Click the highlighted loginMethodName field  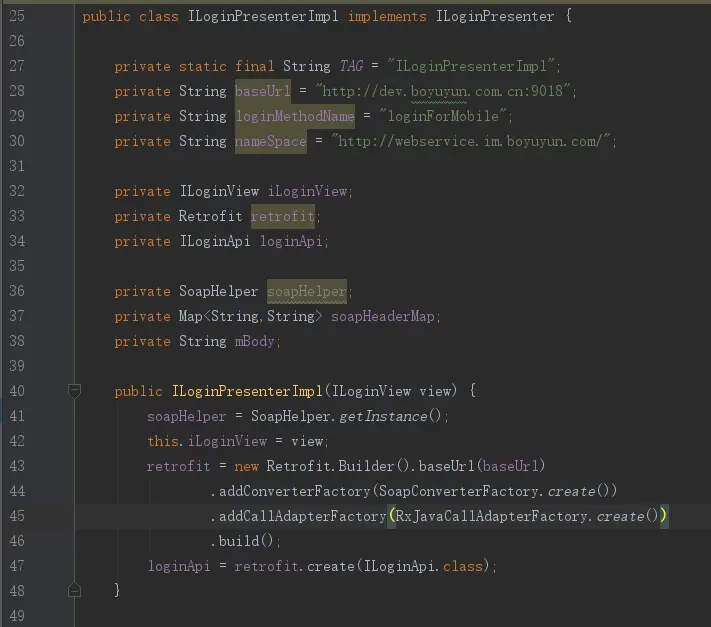tap(295, 117)
